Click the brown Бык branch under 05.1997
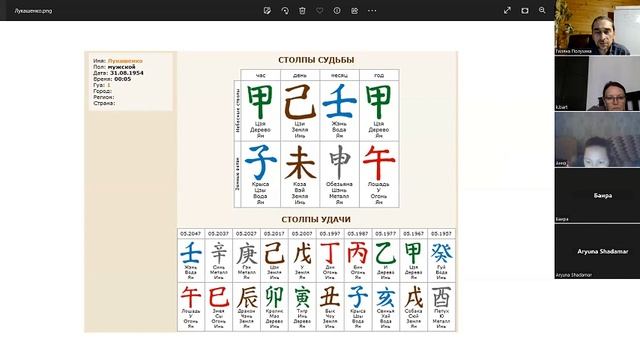 [x=330, y=297]
